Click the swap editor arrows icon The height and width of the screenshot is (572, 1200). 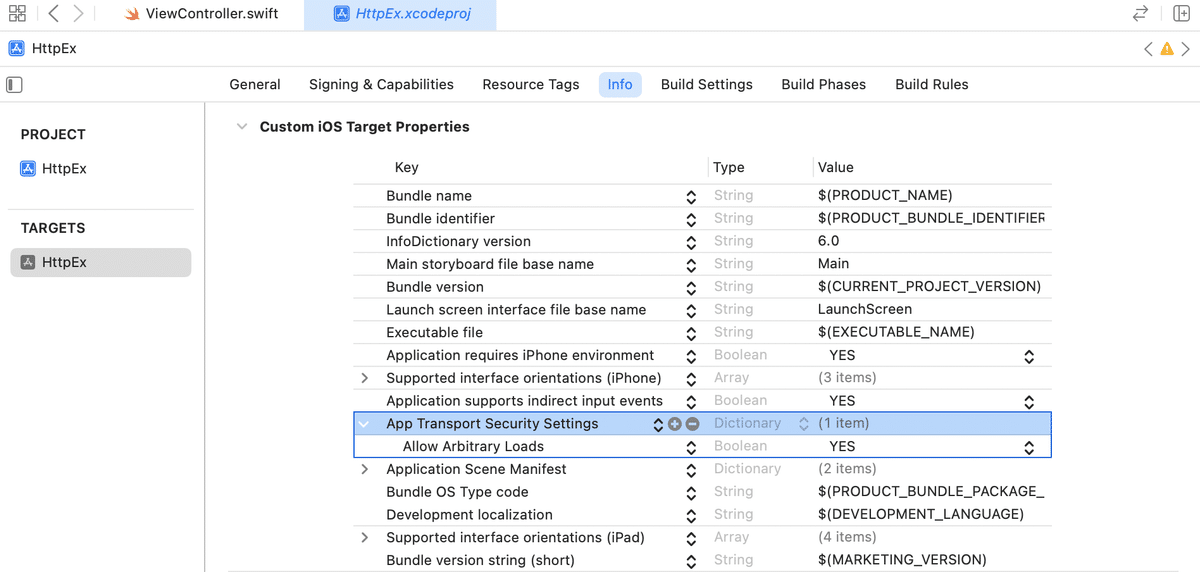(x=1140, y=14)
